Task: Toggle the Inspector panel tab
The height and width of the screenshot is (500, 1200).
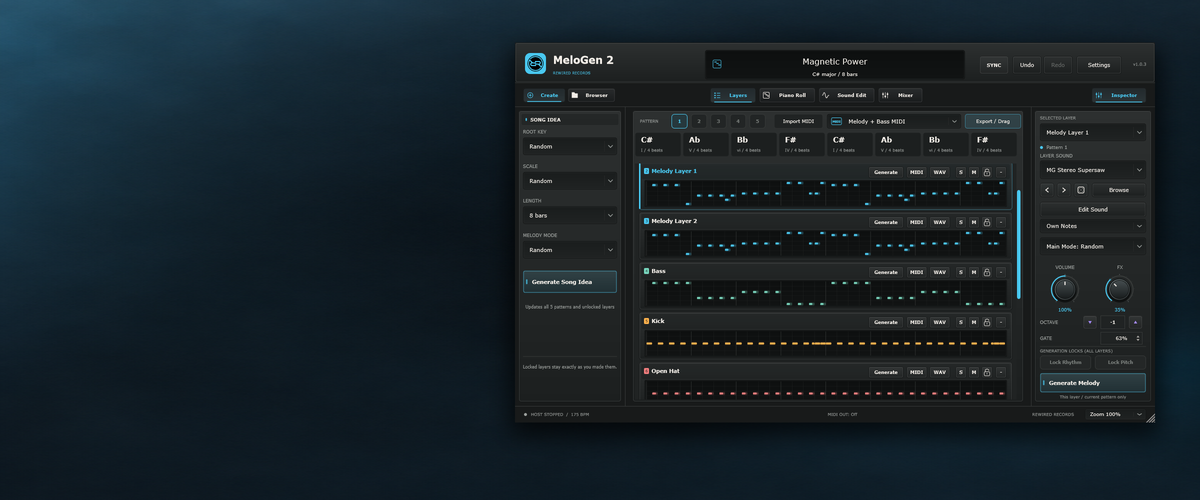Action: click(x=1118, y=95)
